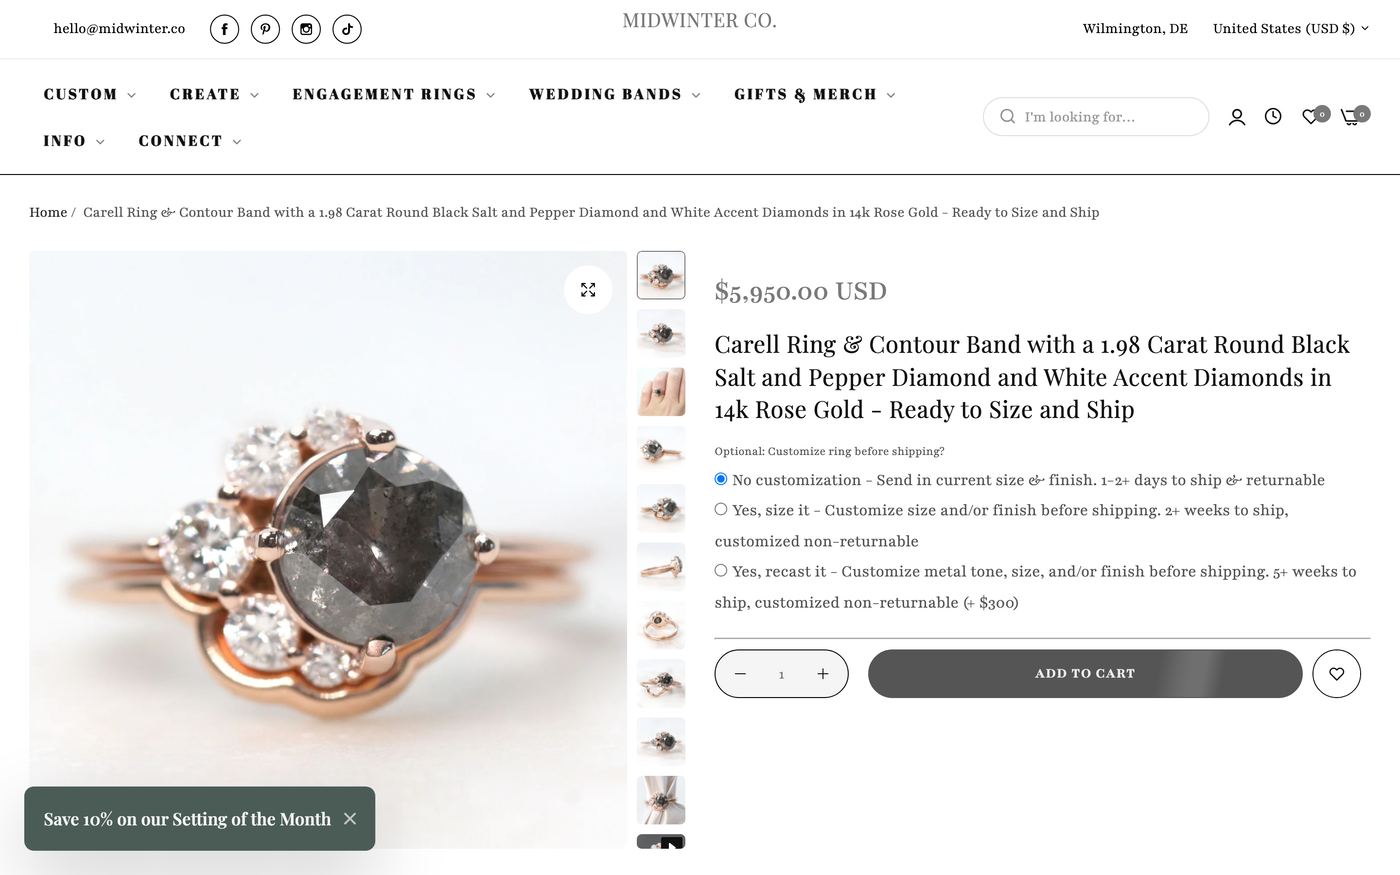This screenshot has height=875, width=1400.
Task: View recently viewed clock icon
Action: point(1273,117)
